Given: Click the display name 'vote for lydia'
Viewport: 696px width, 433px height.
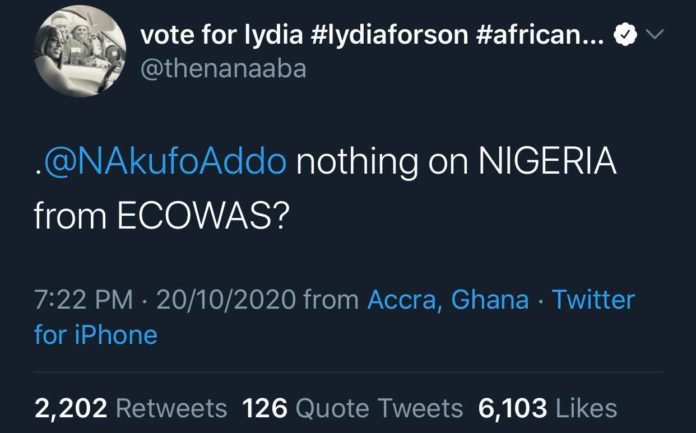Looking at the screenshot, I should tap(221, 35).
